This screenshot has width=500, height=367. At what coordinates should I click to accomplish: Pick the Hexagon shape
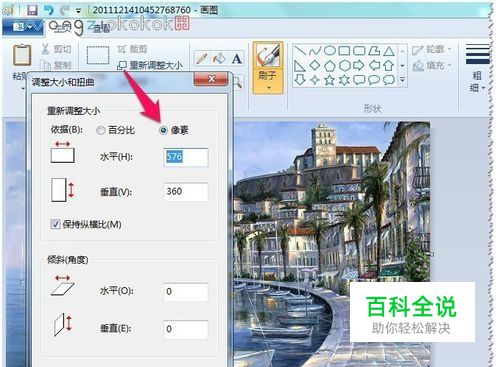tap(345, 65)
